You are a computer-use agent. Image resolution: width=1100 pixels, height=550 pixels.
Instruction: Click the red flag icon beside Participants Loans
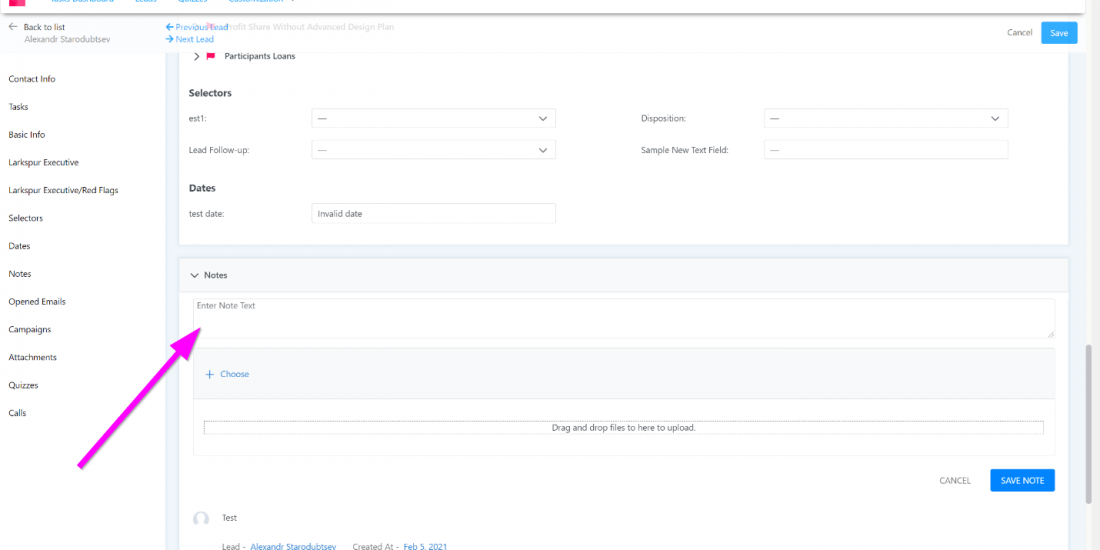coord(211,56)
